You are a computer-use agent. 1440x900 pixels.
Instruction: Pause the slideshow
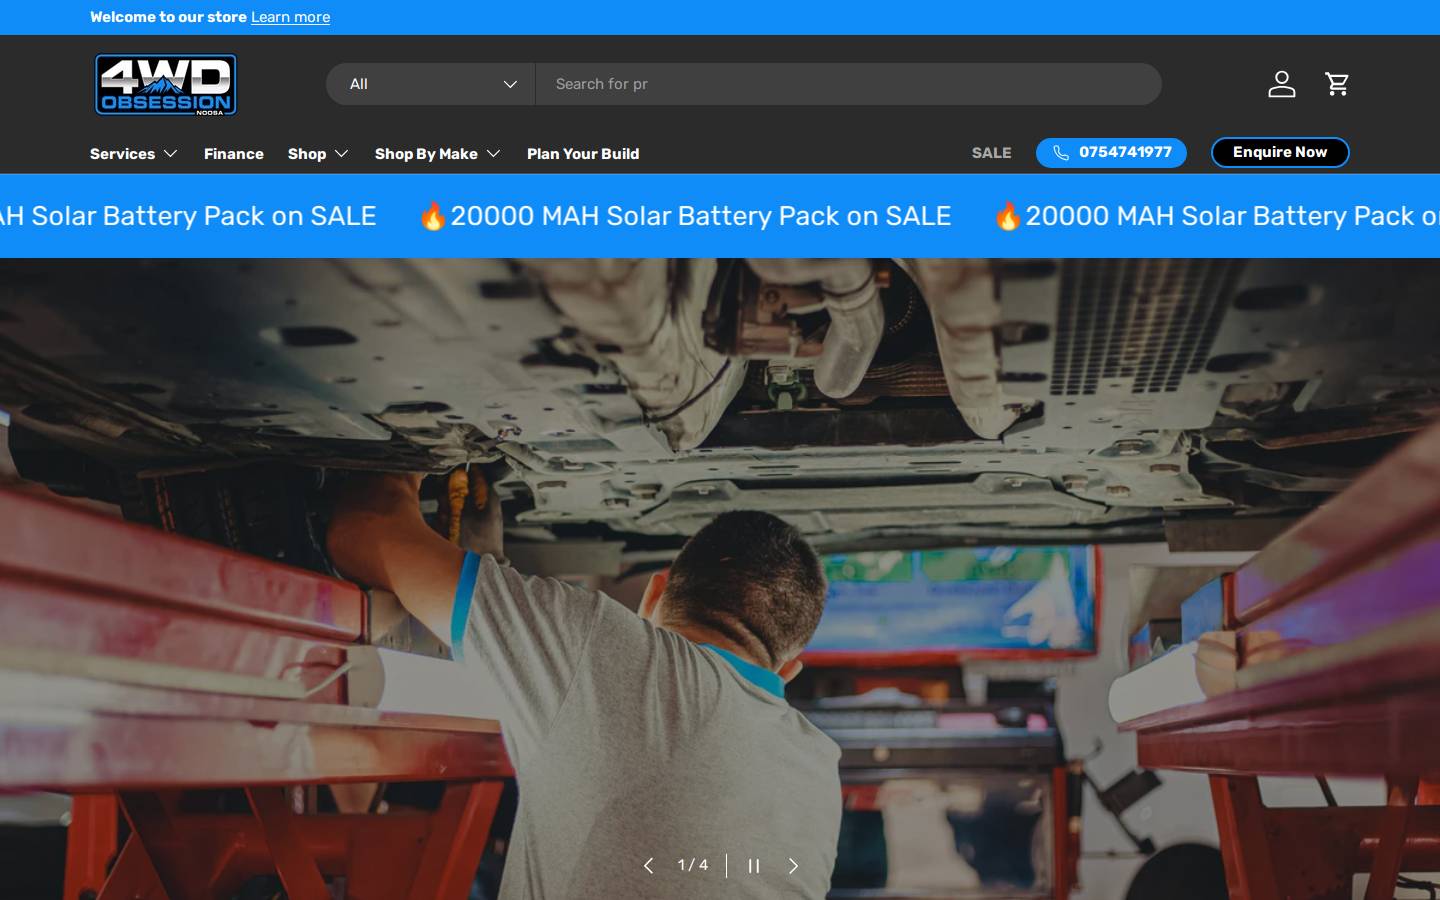[x=754, y=866]
